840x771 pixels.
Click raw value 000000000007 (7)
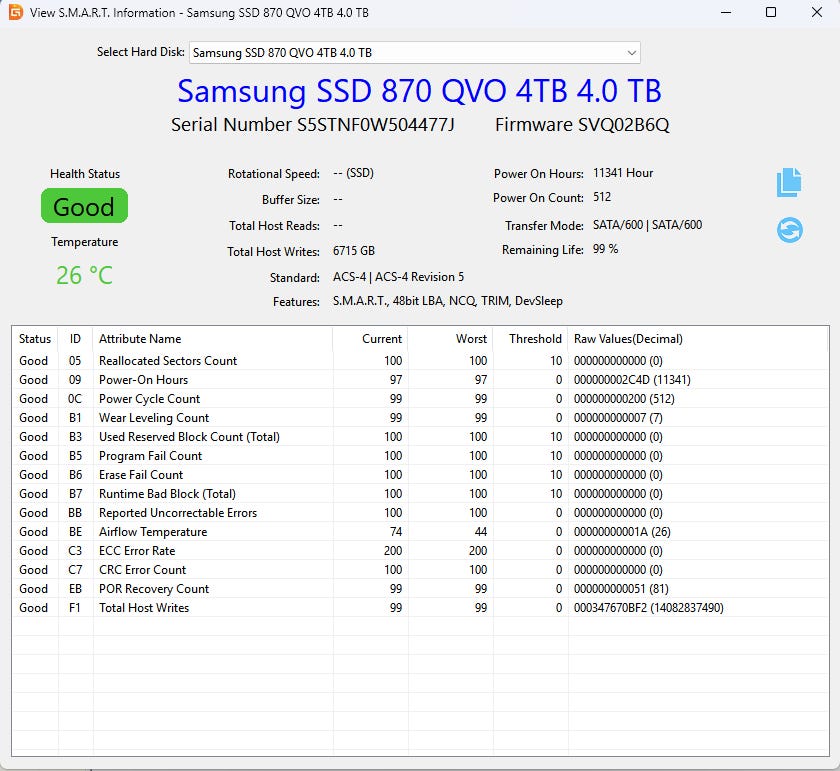point(618,417)
